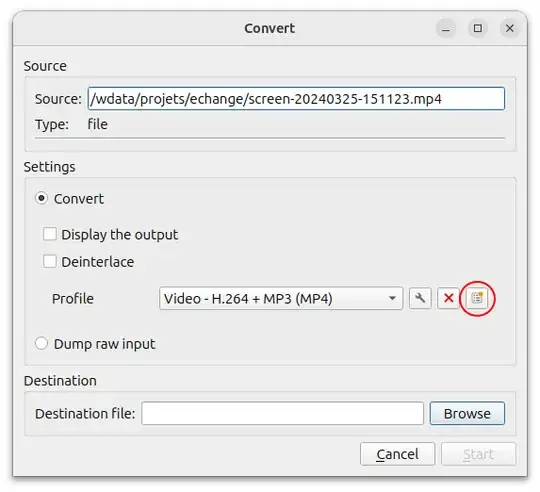Click the Destination file input field
540x492 pixels.
(x=282, y=413)
